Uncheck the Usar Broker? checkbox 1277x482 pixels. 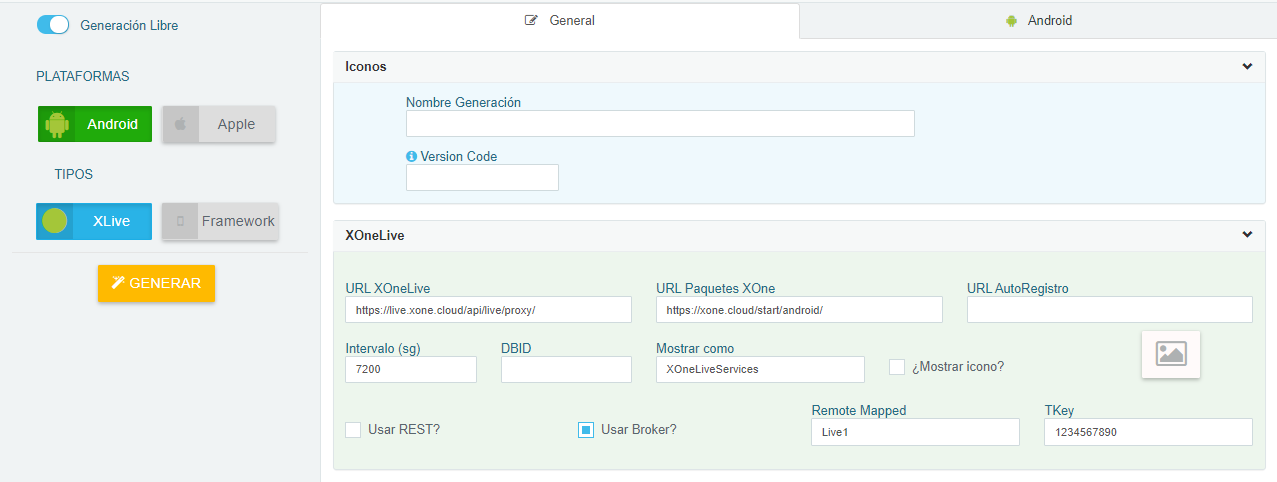pyautogui.click(x=586, y=429)
